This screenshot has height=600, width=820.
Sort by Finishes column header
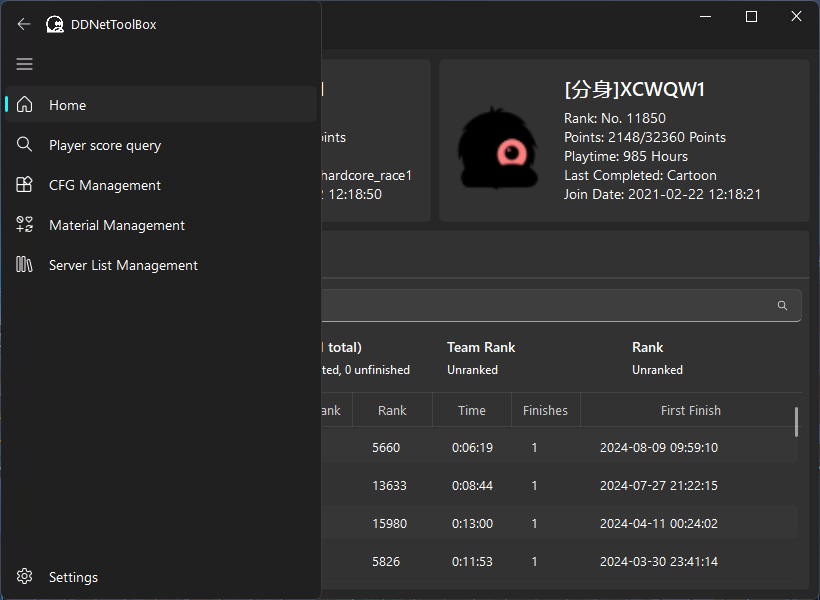[x=545, y=411]
